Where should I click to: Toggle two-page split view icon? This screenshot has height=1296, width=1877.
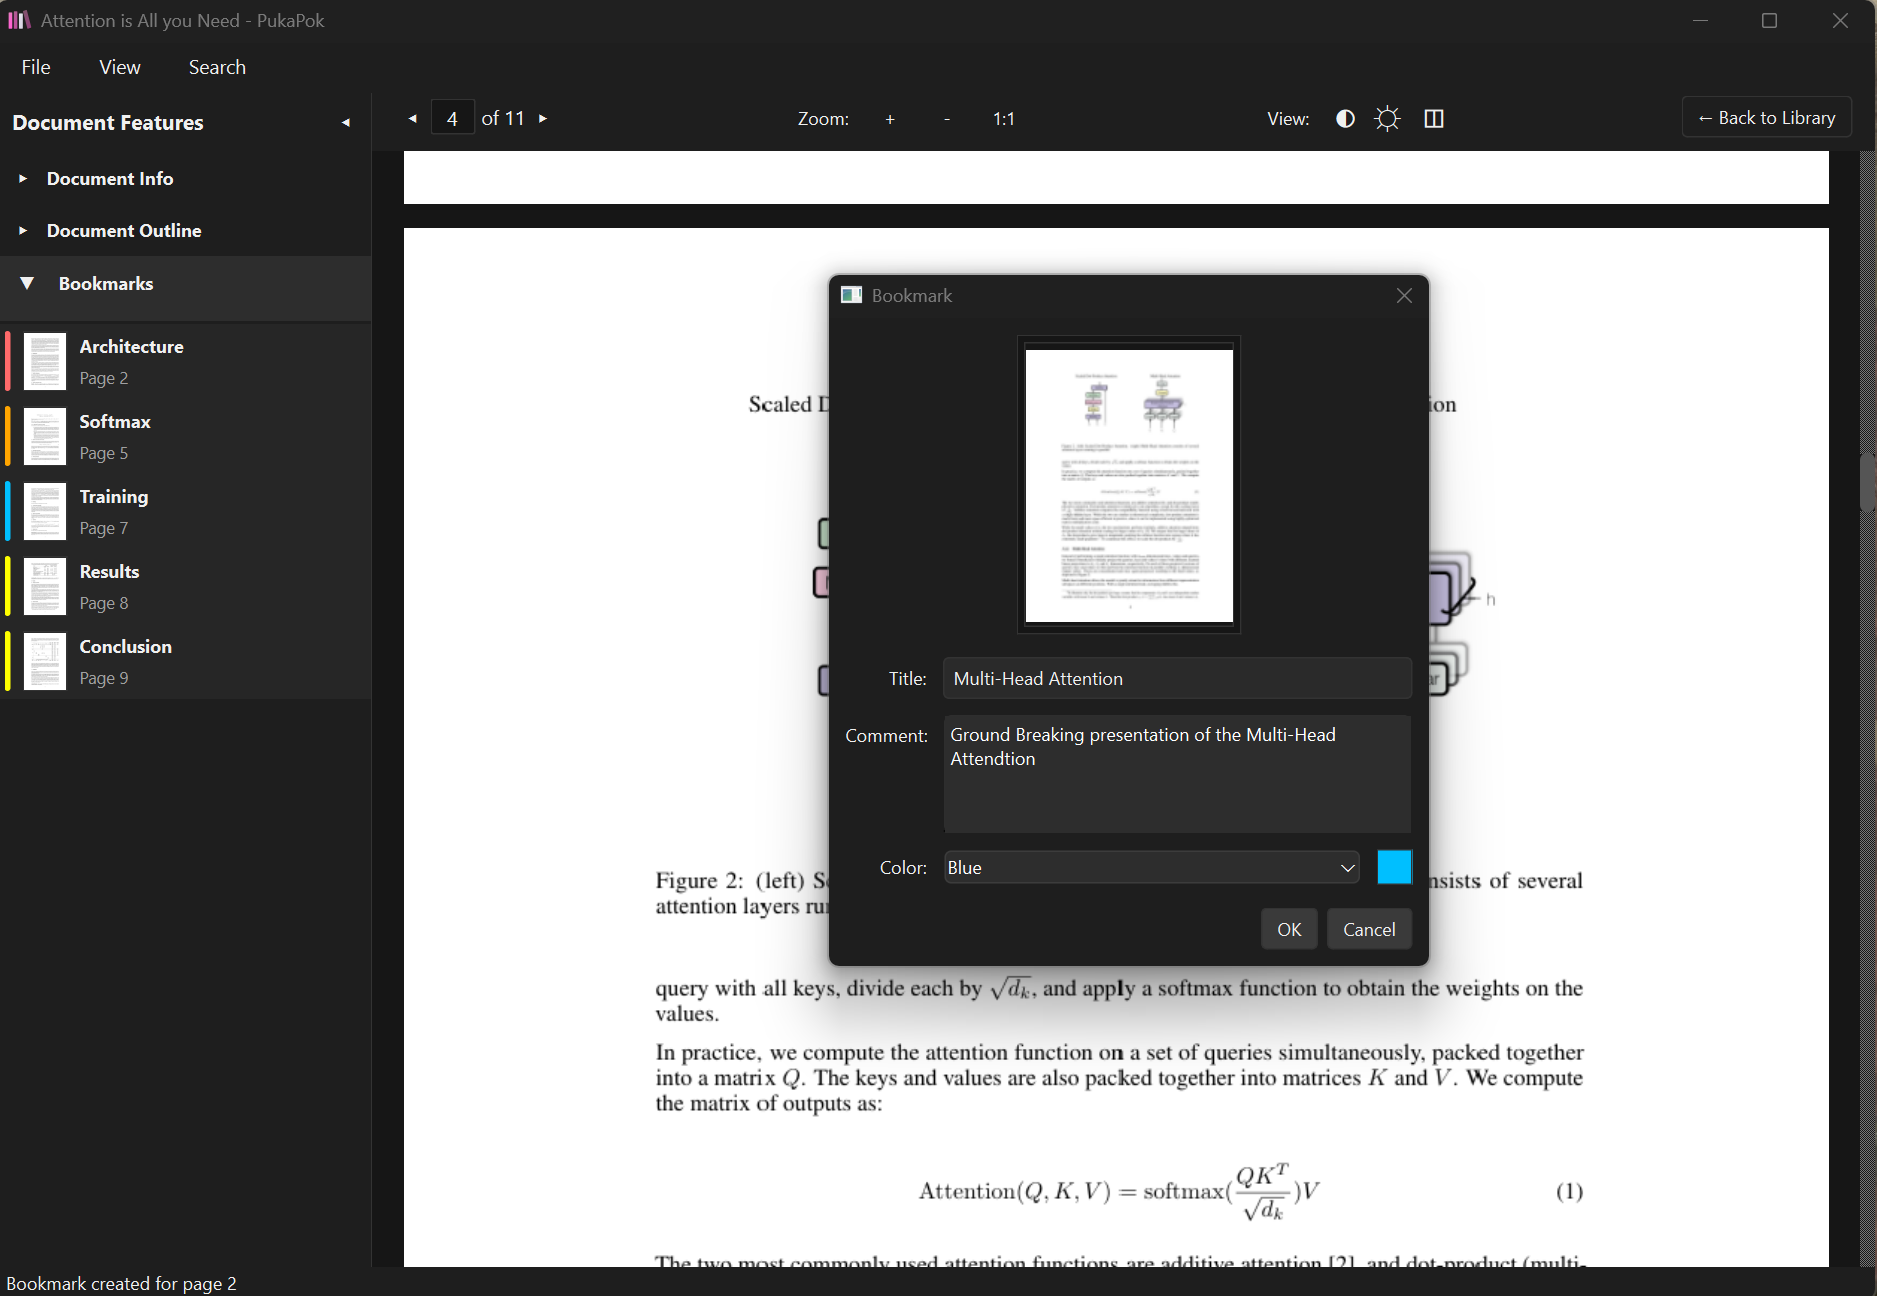[1433, 119]
